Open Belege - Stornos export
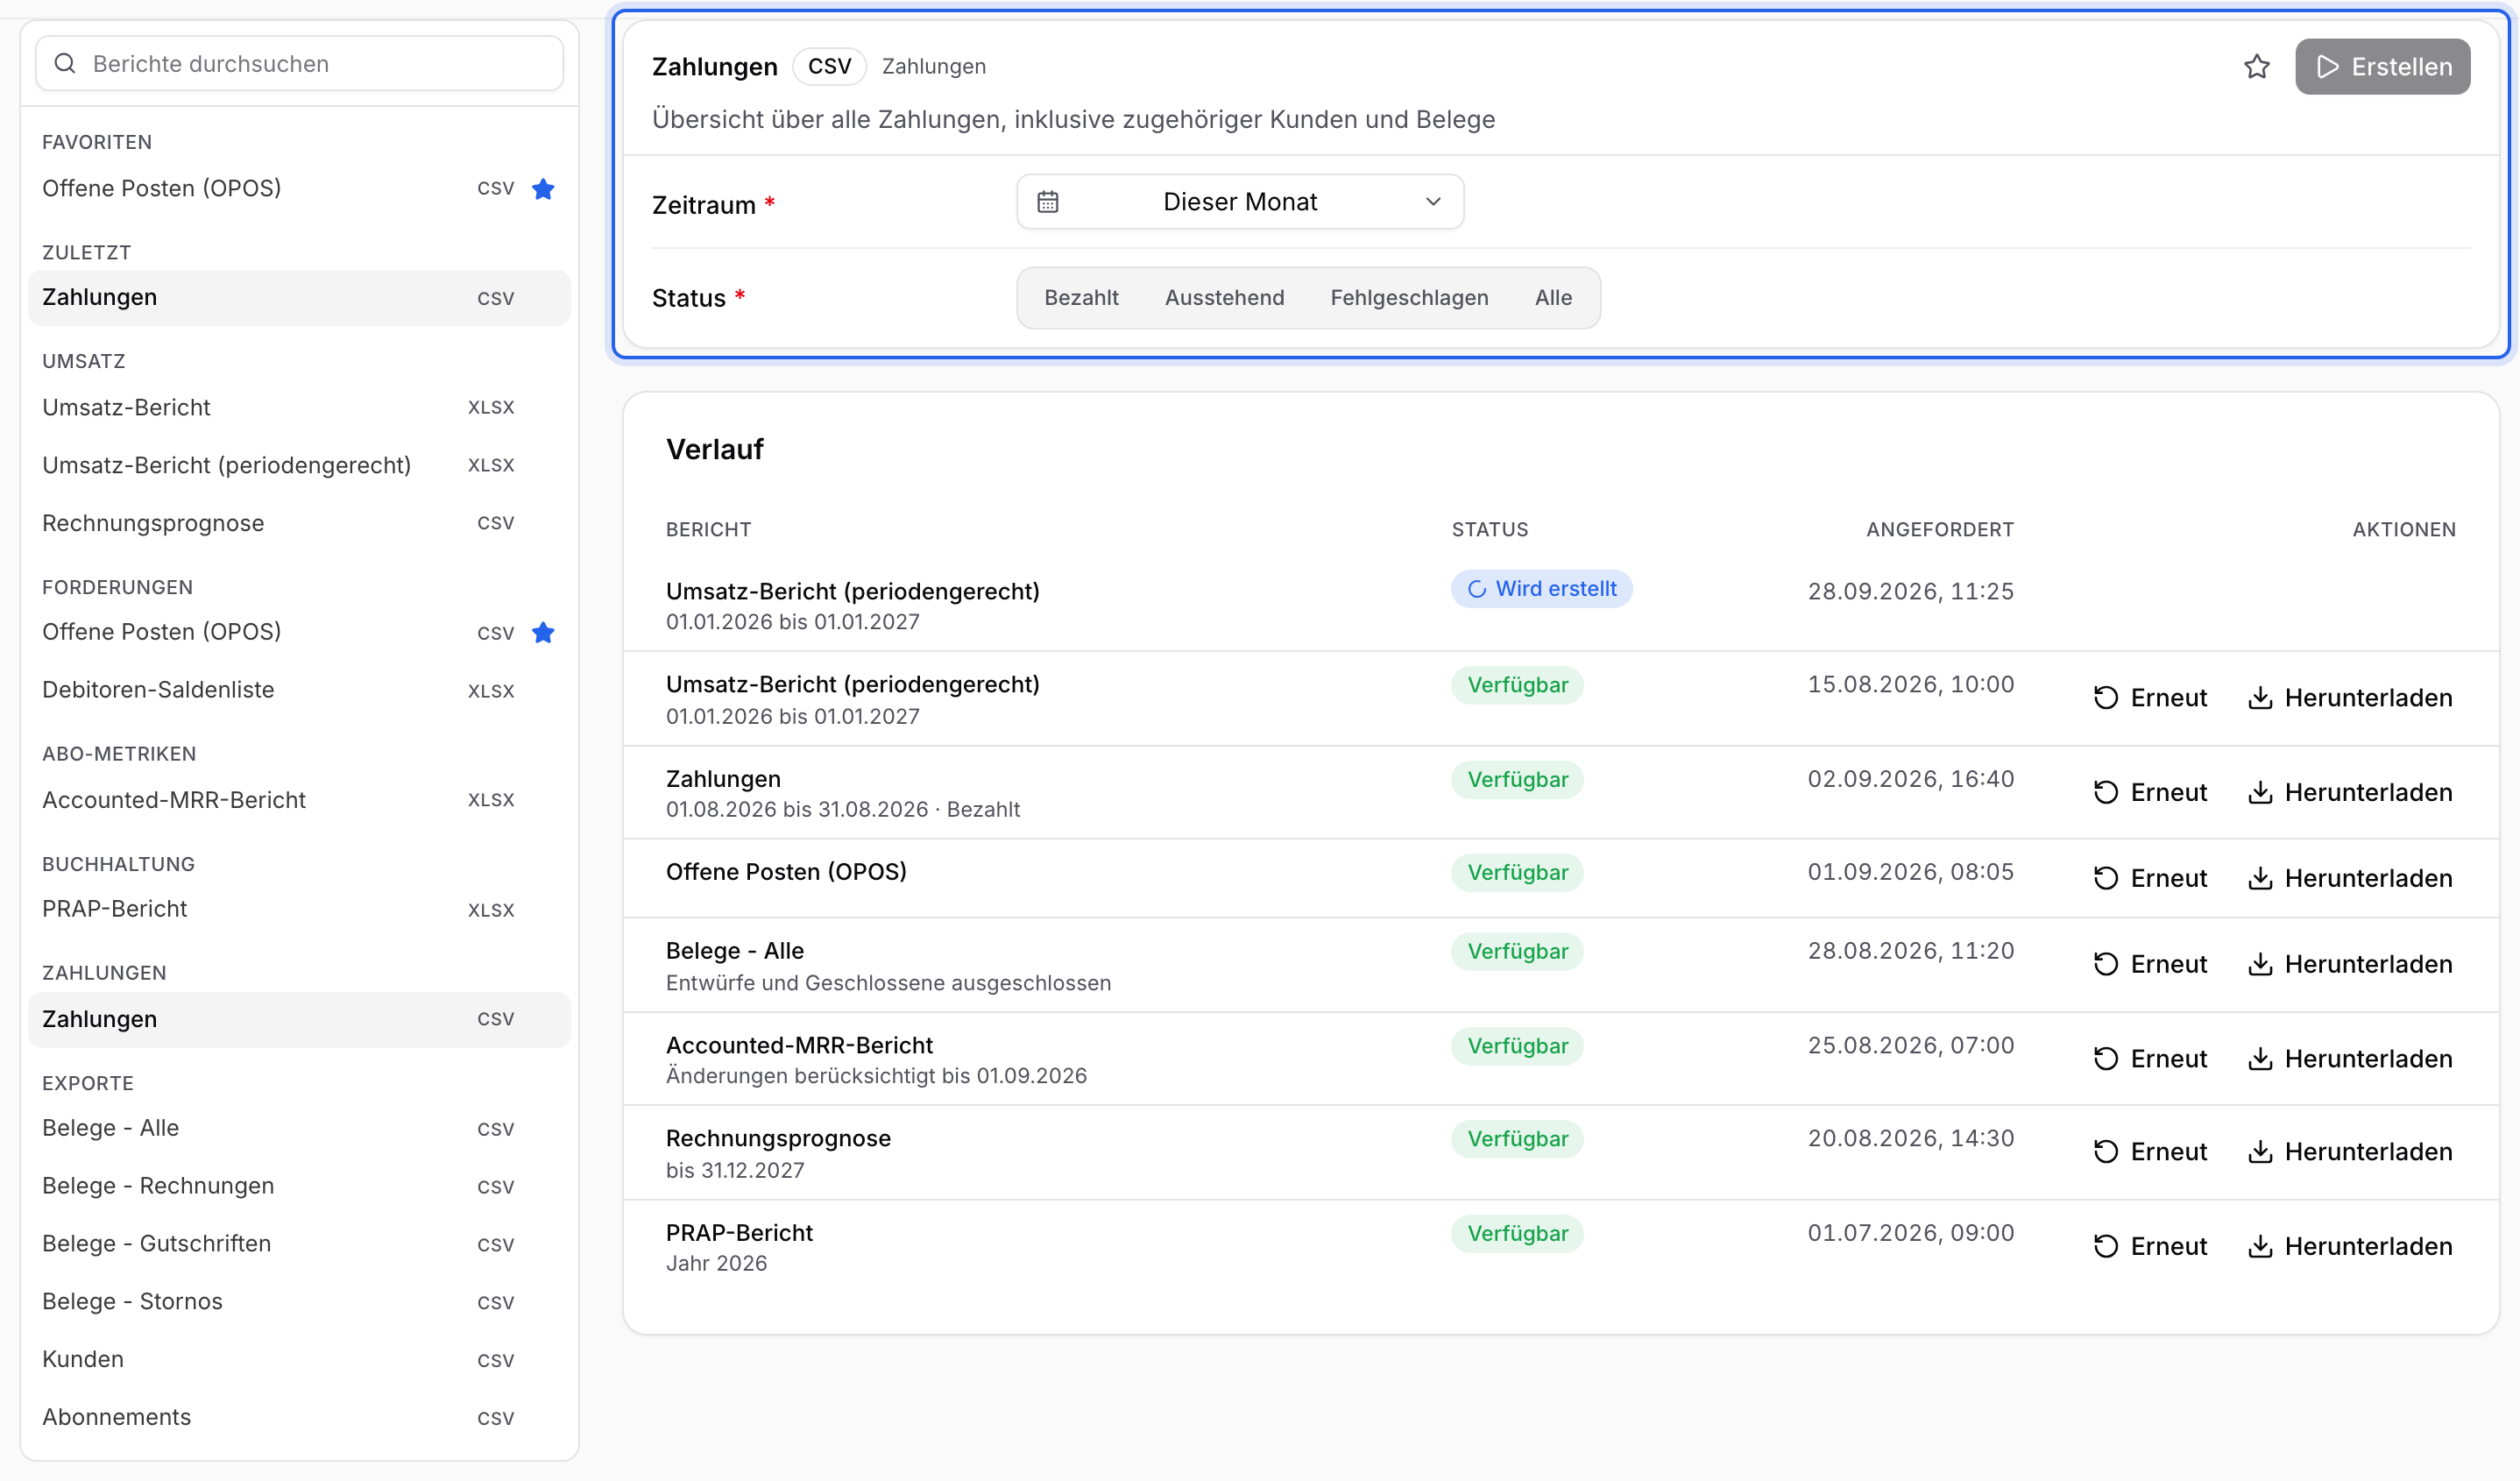The width and height of the screenshot is (2520, 1481). [299, 1303]
